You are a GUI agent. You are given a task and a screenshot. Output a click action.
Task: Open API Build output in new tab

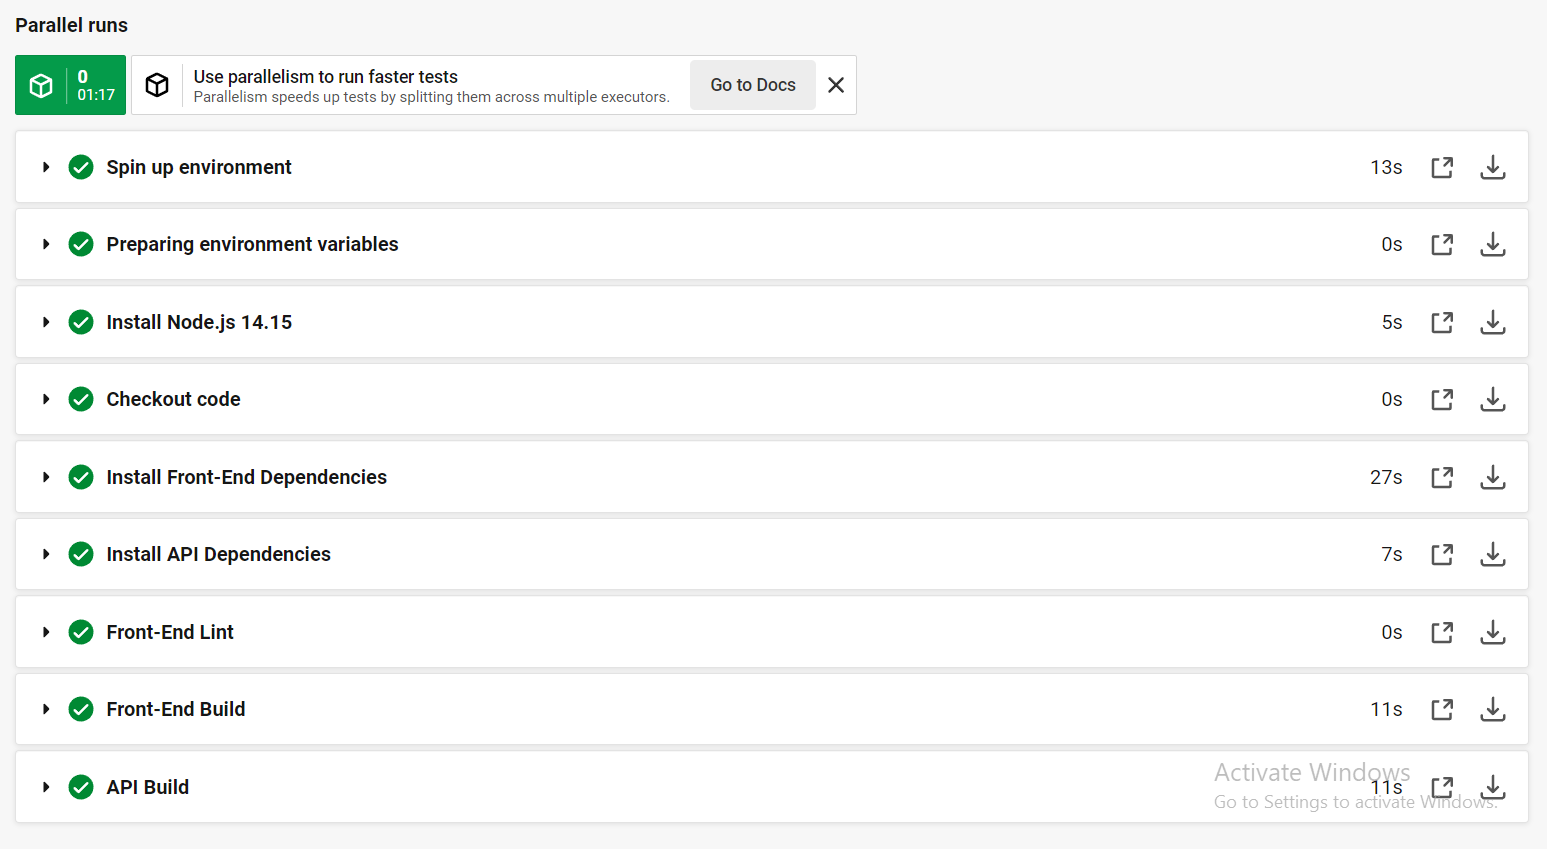point(1442,787)
